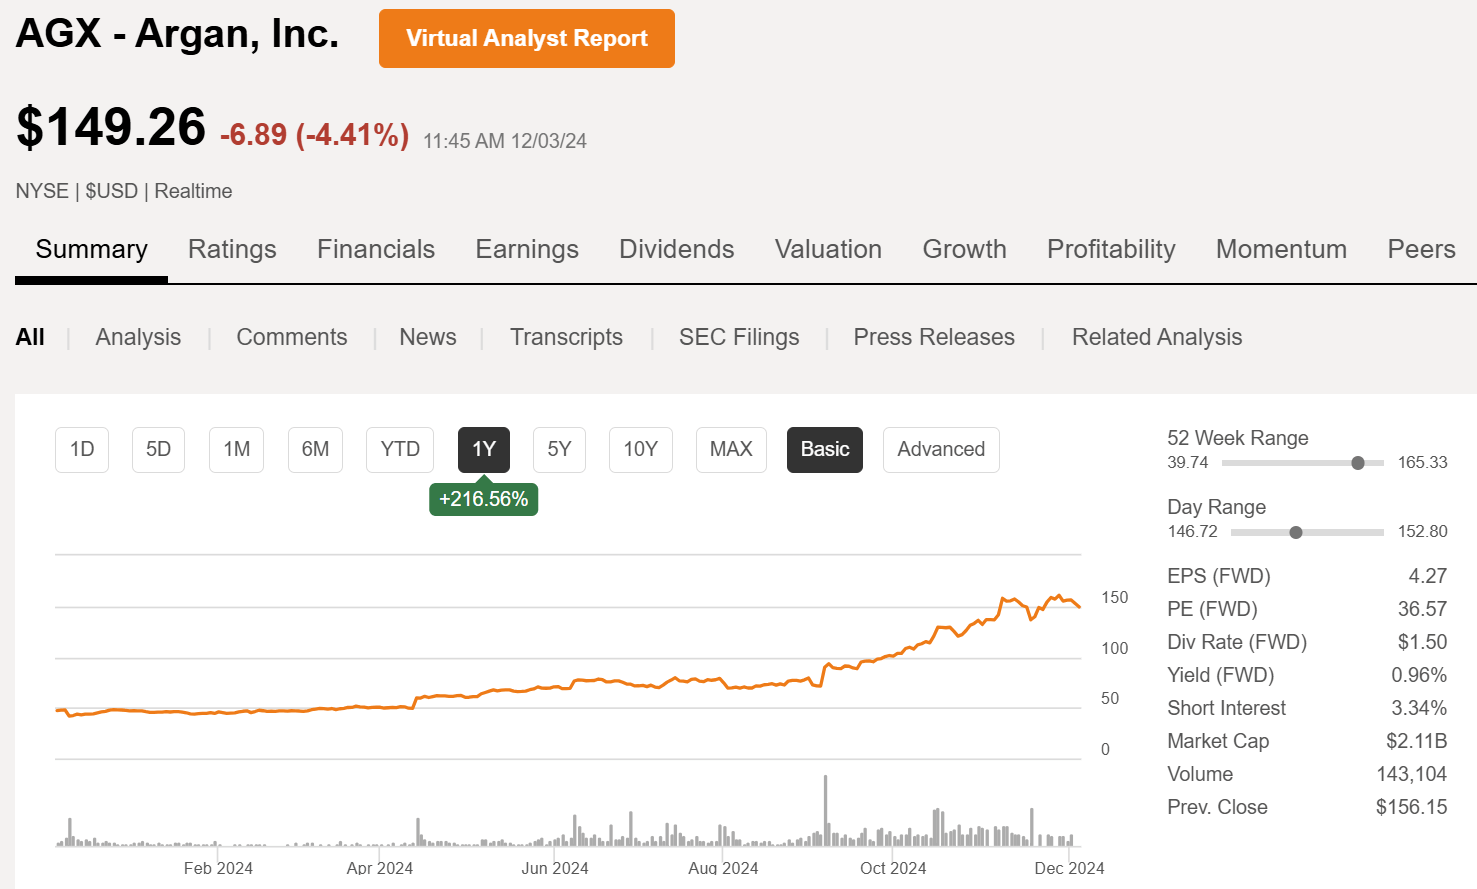Display the MAX chart range
The image size is (1477, 889).
tap(731, 450)
